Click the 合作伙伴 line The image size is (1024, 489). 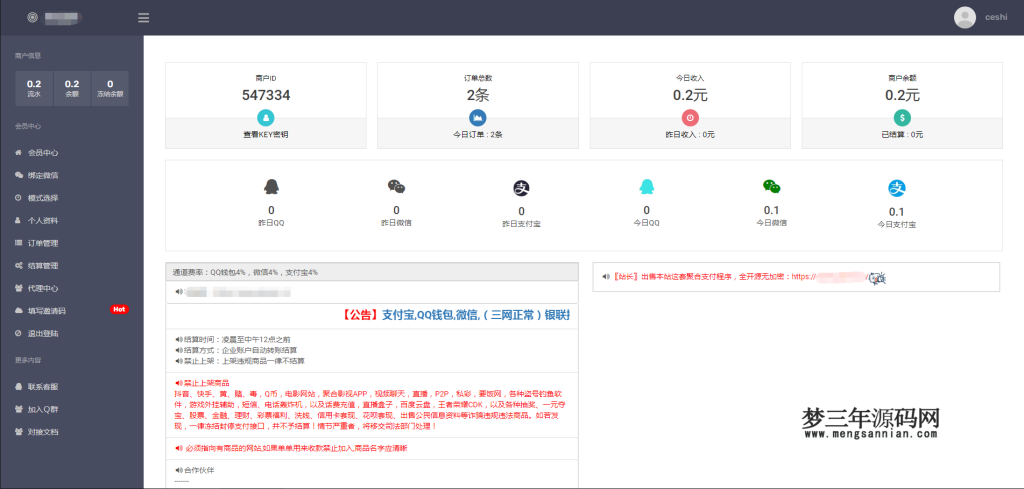[195, 470]
